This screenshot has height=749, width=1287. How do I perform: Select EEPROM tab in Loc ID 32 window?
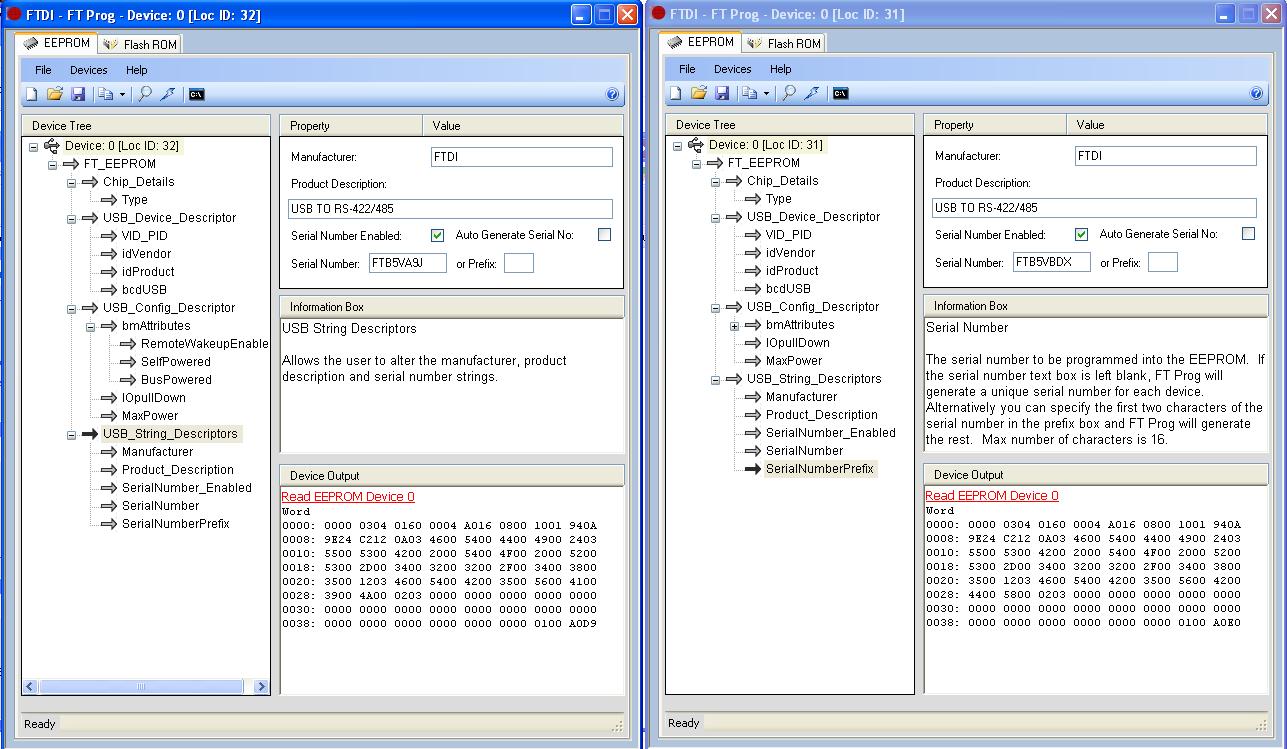pyautogui.click(x=57, y=43)
